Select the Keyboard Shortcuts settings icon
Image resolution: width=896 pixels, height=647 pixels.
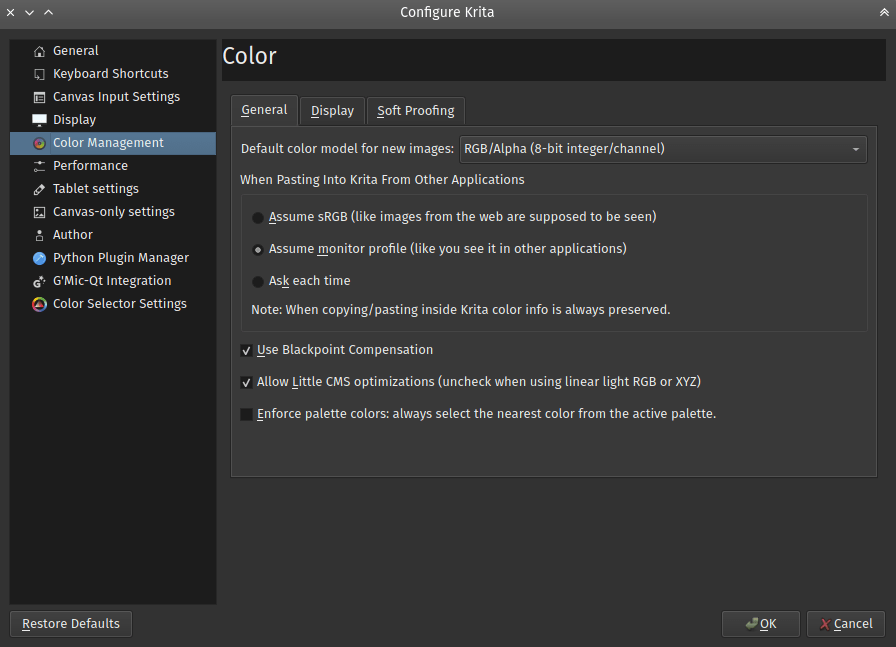[37, 73]
